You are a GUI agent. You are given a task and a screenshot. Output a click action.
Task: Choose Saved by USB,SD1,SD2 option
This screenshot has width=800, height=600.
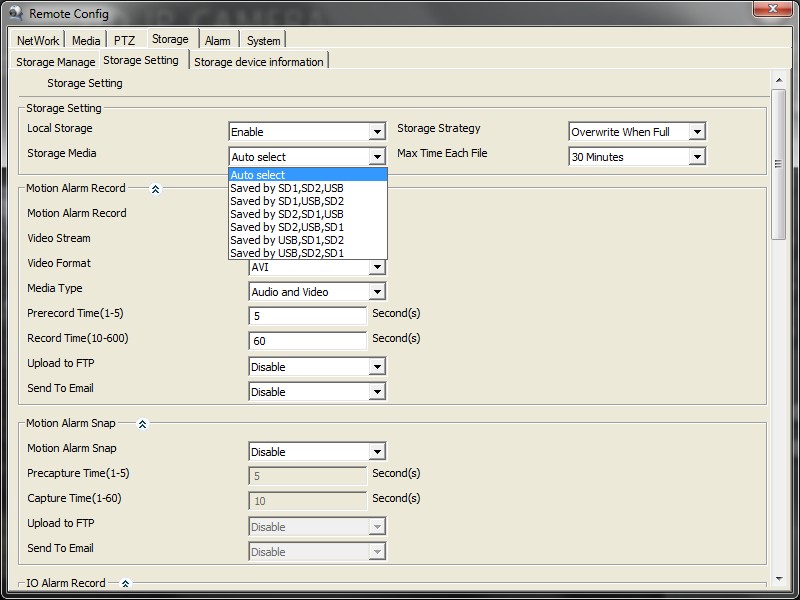pos(308,240)
